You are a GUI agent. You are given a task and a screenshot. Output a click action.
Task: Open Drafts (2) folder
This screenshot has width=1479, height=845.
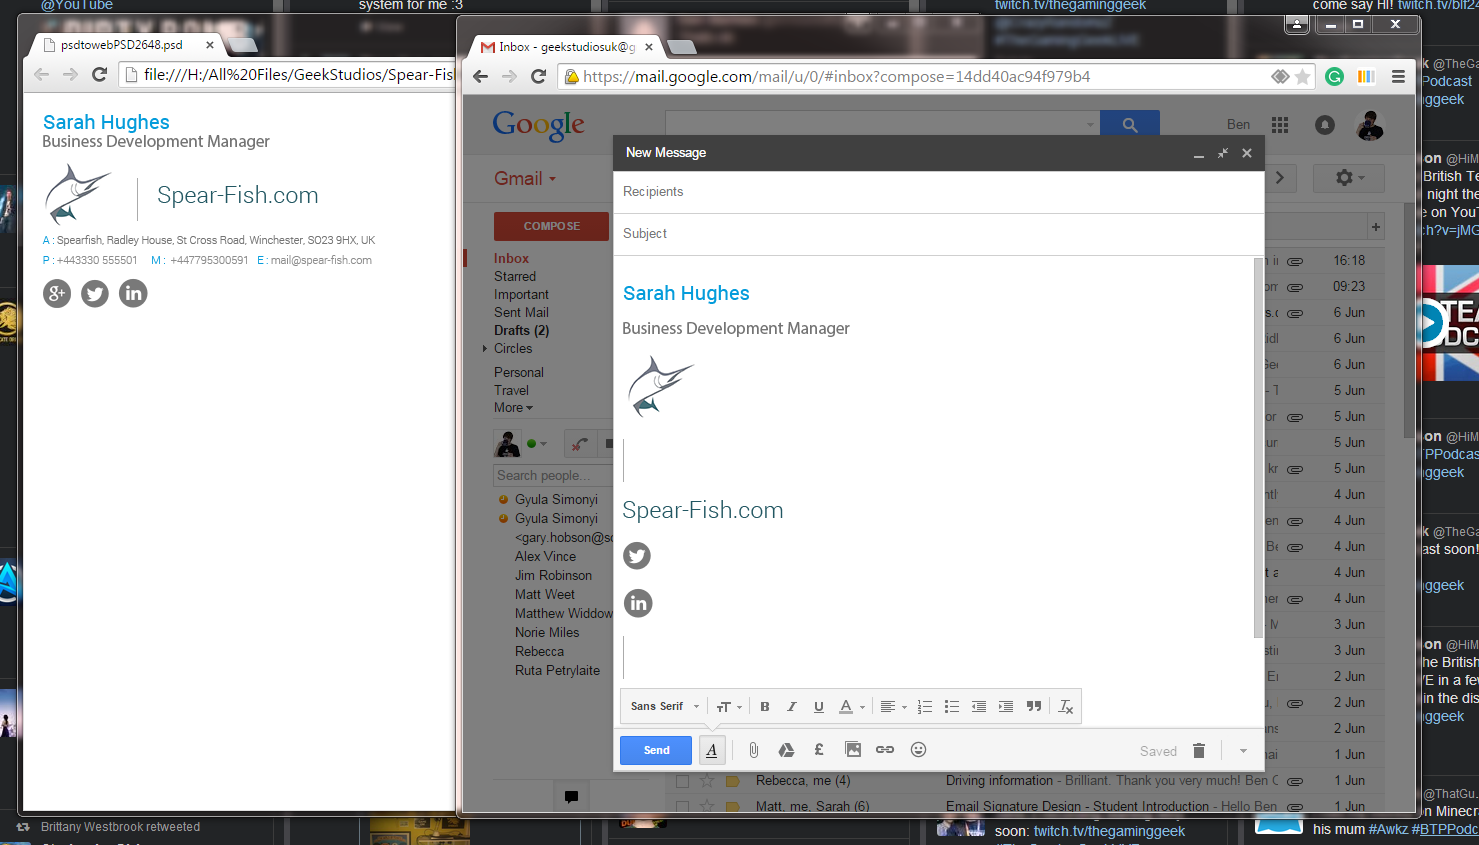pos(521,331)
